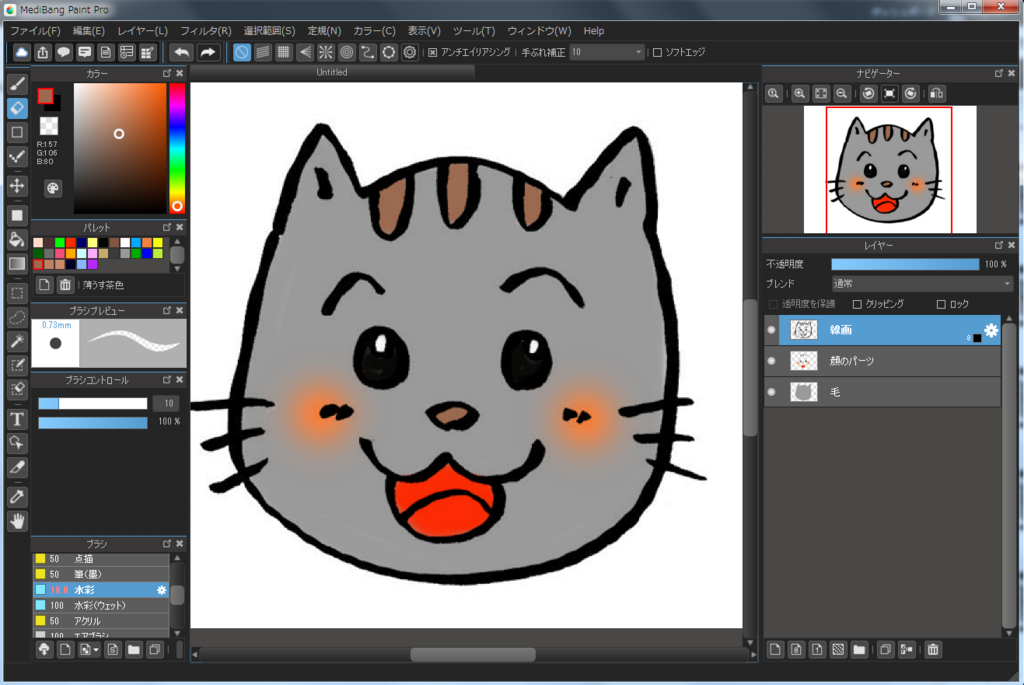Screen dimensions: 1024x685
Task: Open the color palette wheel icon
Action: click(x=52, y=188)
